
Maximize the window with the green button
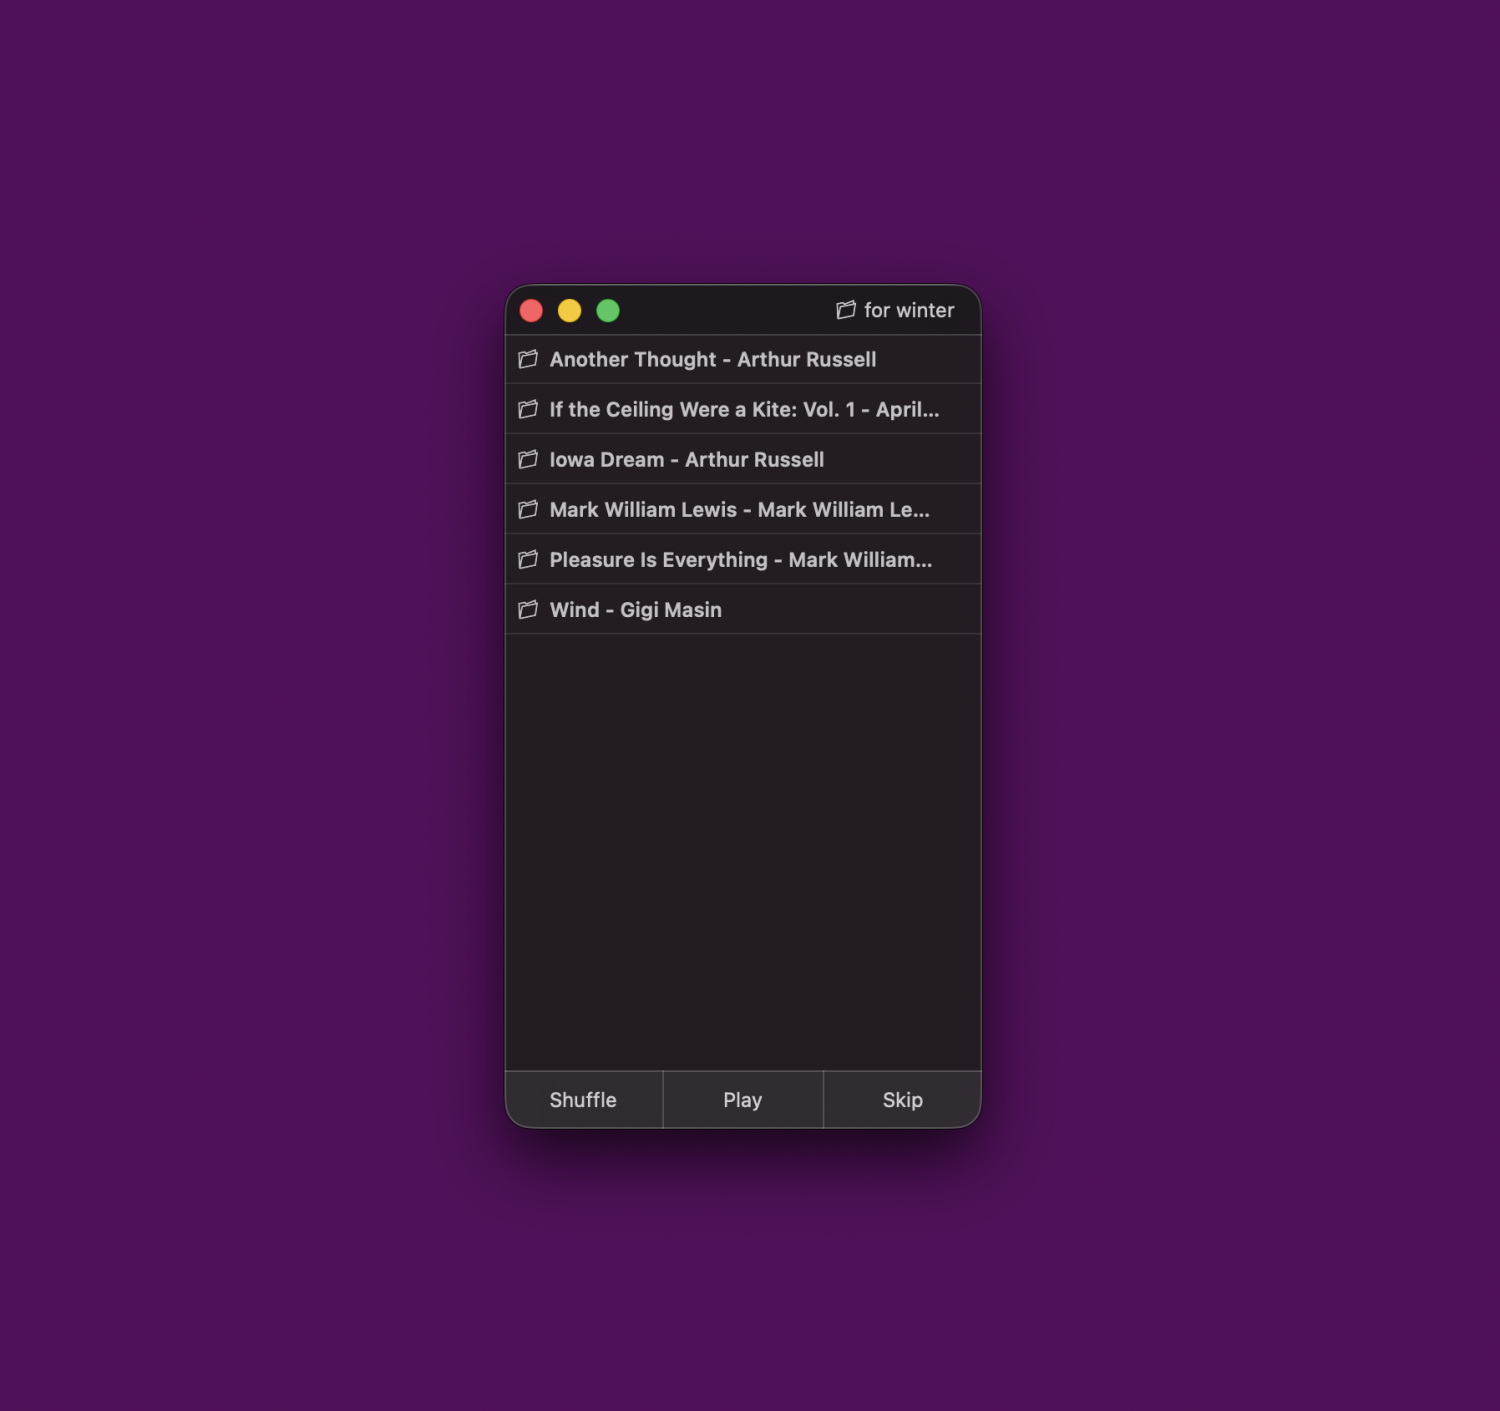608,311
